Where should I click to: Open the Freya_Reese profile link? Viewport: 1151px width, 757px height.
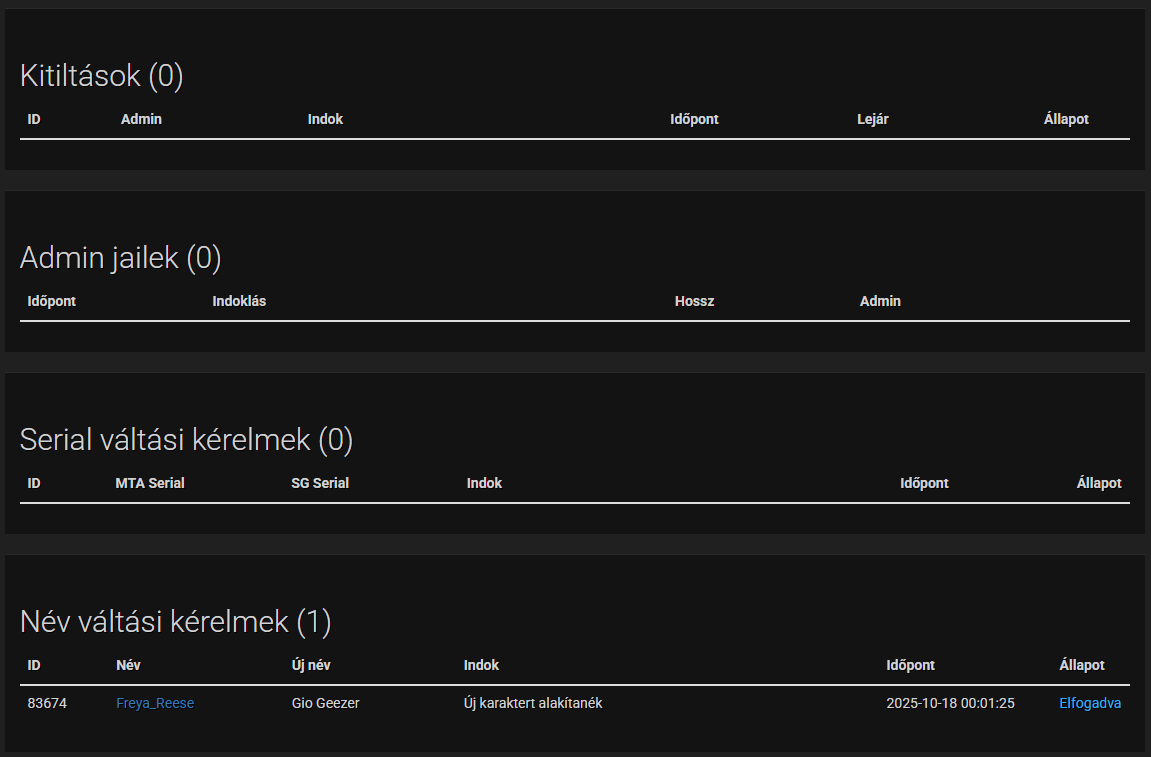click(155, 703)
